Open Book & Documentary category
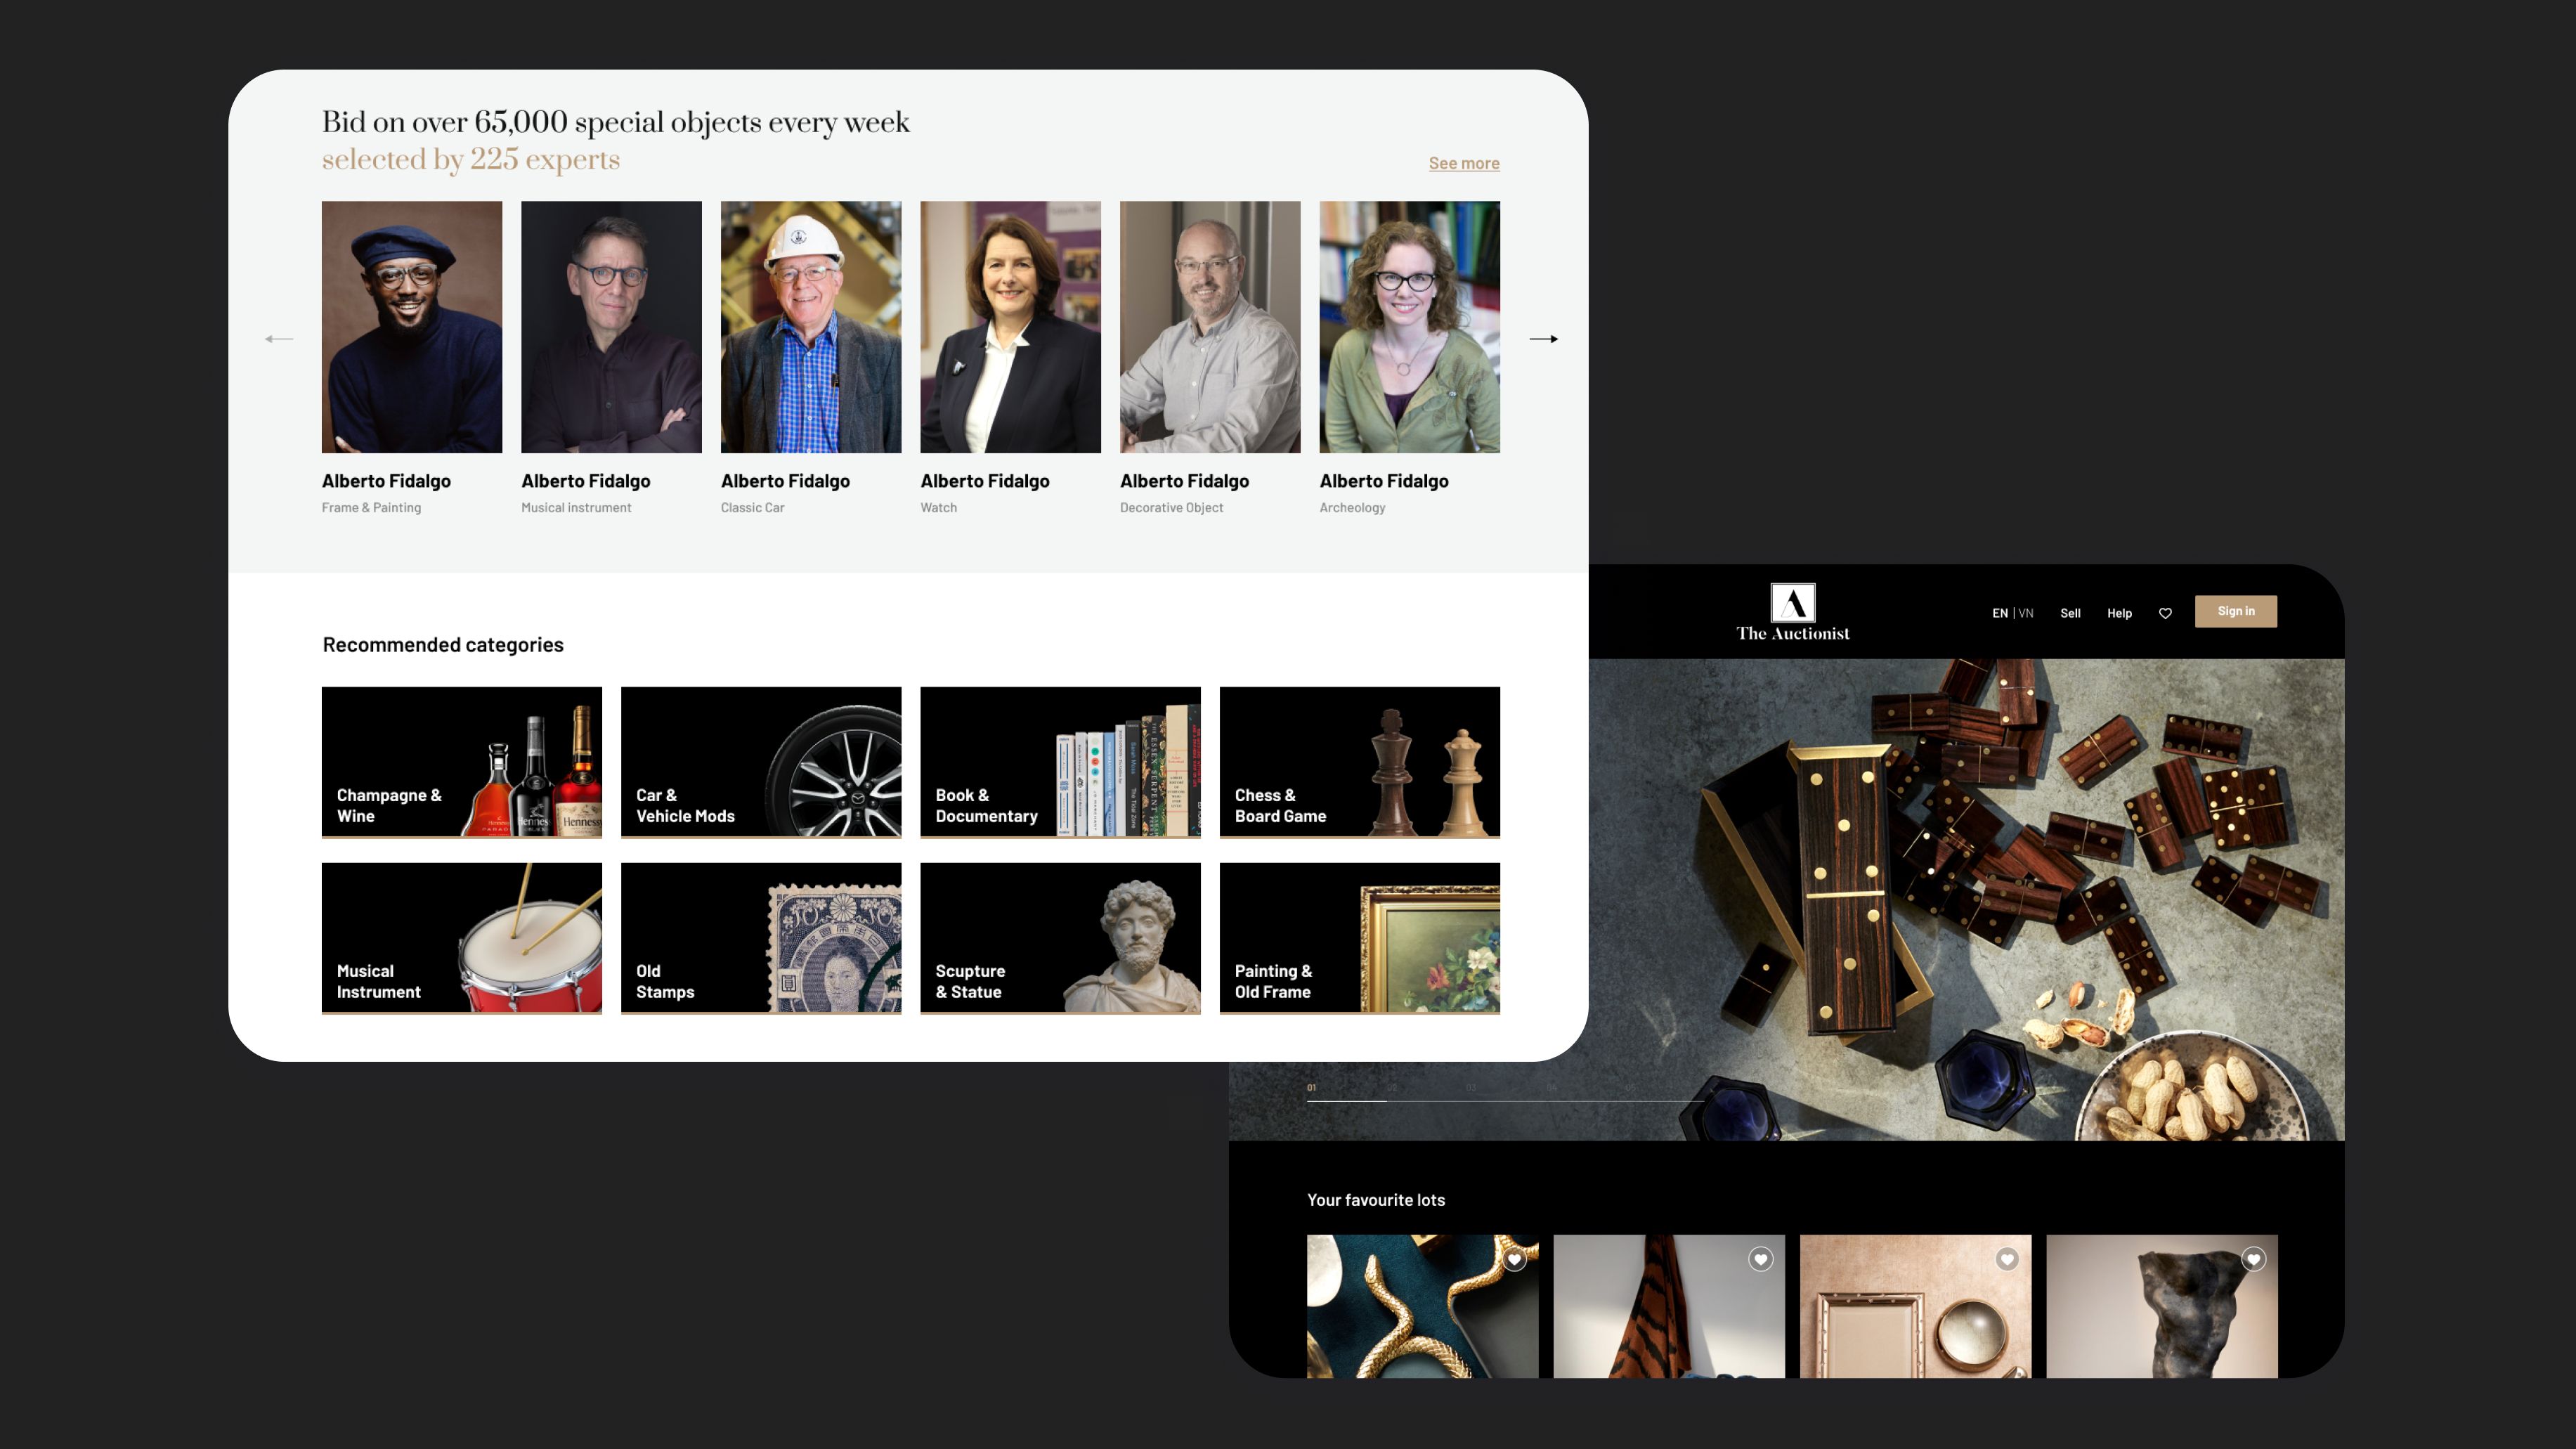The height and width of the screenshot is (1449, 2576). point(1060,762)
